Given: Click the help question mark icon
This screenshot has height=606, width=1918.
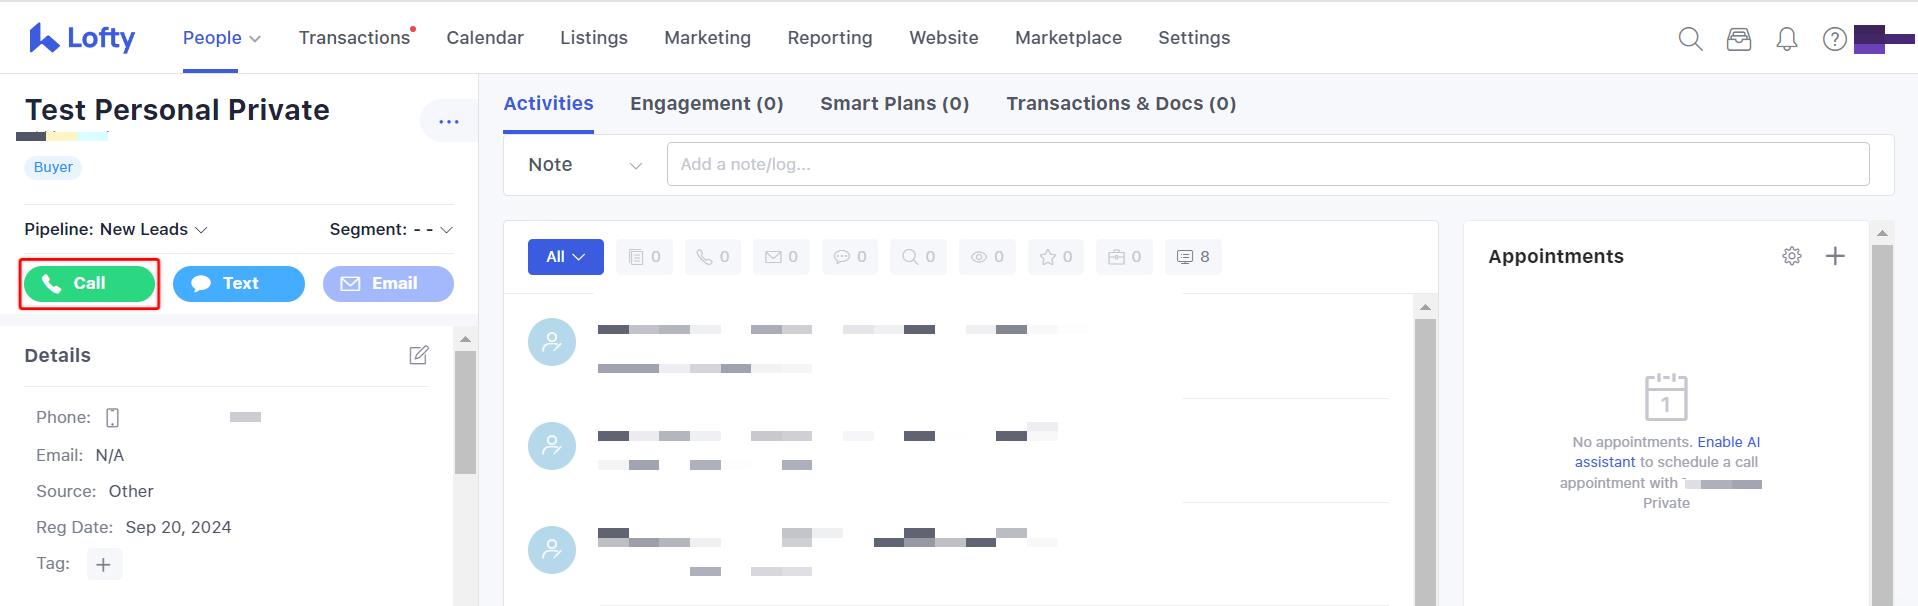Looking at the screenshot, I should [x=1834, y=39].
